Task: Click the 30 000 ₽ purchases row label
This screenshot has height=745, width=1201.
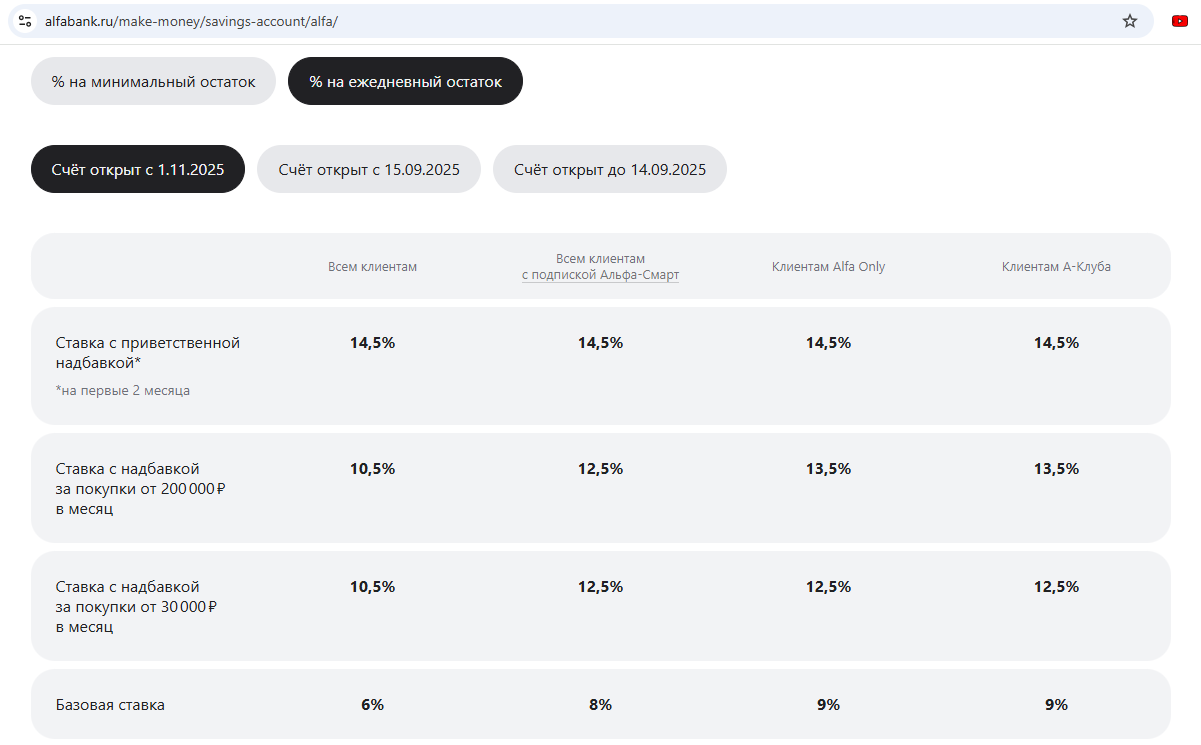Action: [x=137, y=606]
